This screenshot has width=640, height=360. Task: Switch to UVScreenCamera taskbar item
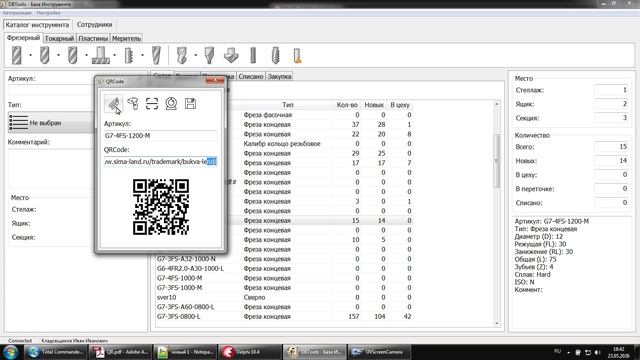coord(379,352)
